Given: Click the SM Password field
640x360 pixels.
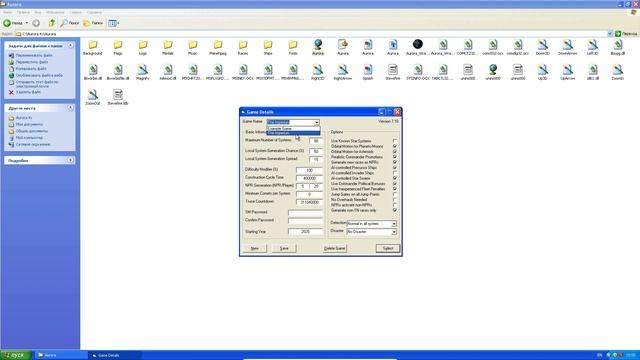Looking at the screenshot, I should [305, 213].
